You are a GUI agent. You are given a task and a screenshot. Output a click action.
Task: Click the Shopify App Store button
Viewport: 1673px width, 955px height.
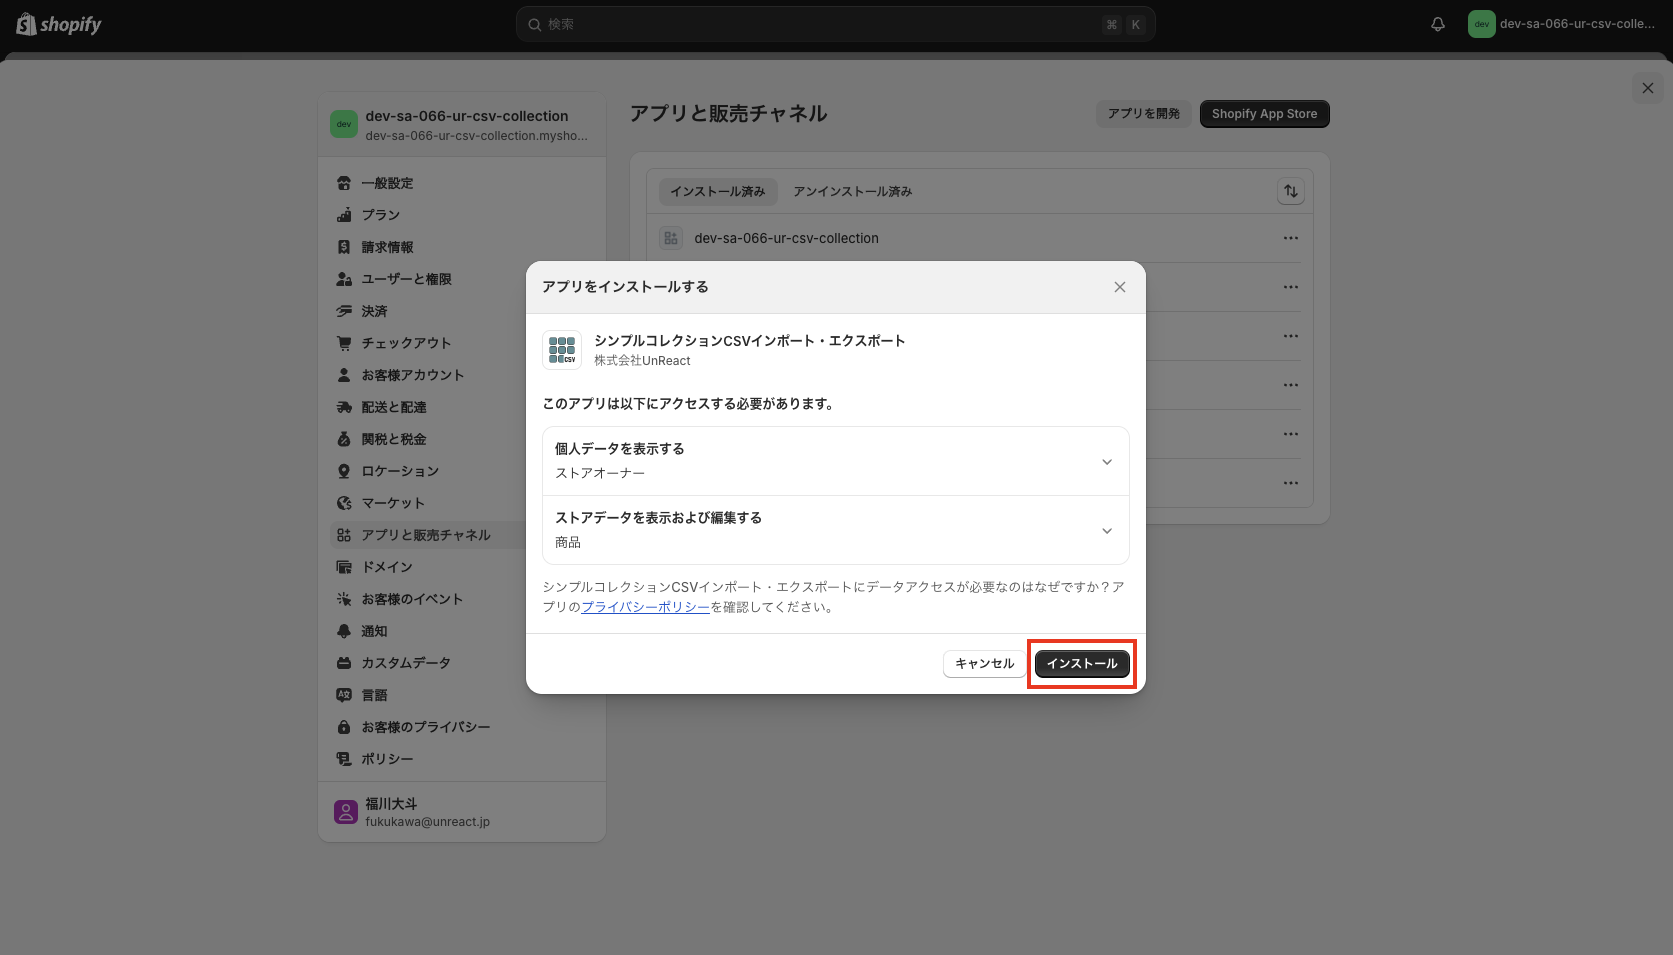click(1265, 114)
